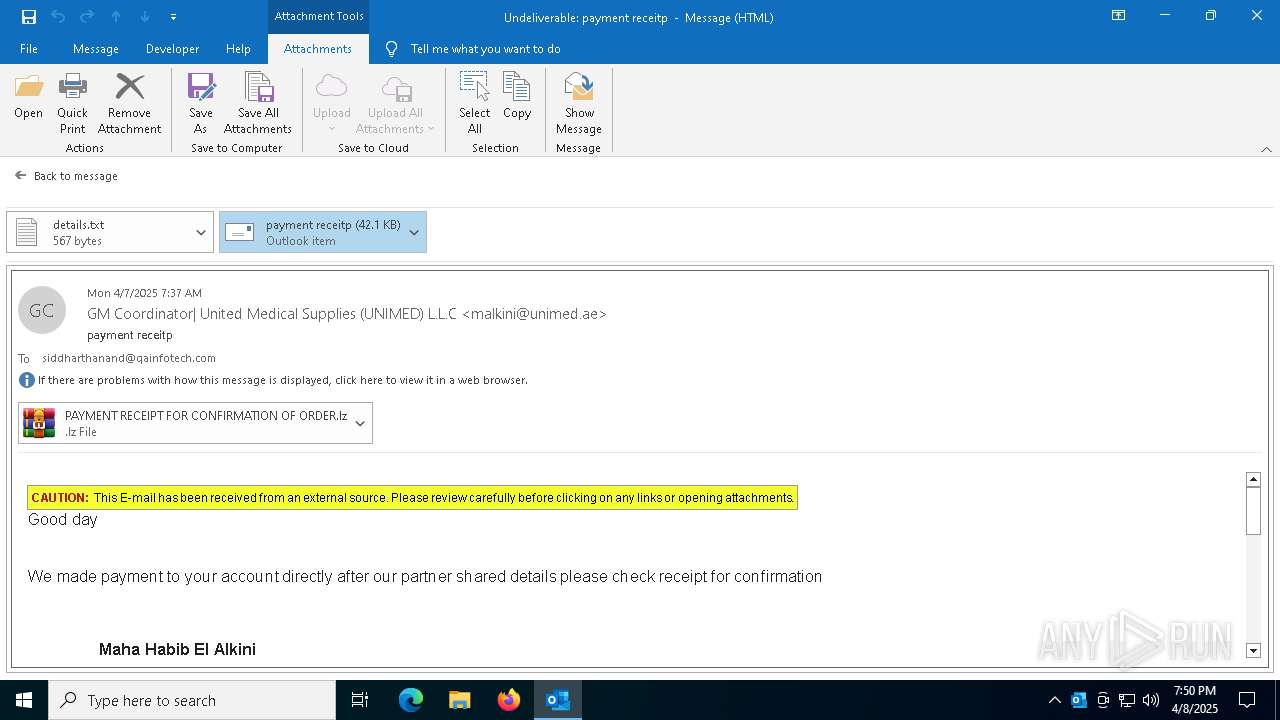Viewport: 1280px width, 720px height.
Task: Expand payment receitp attachment dropdown arrow
Action: click(x=414, y=233)
